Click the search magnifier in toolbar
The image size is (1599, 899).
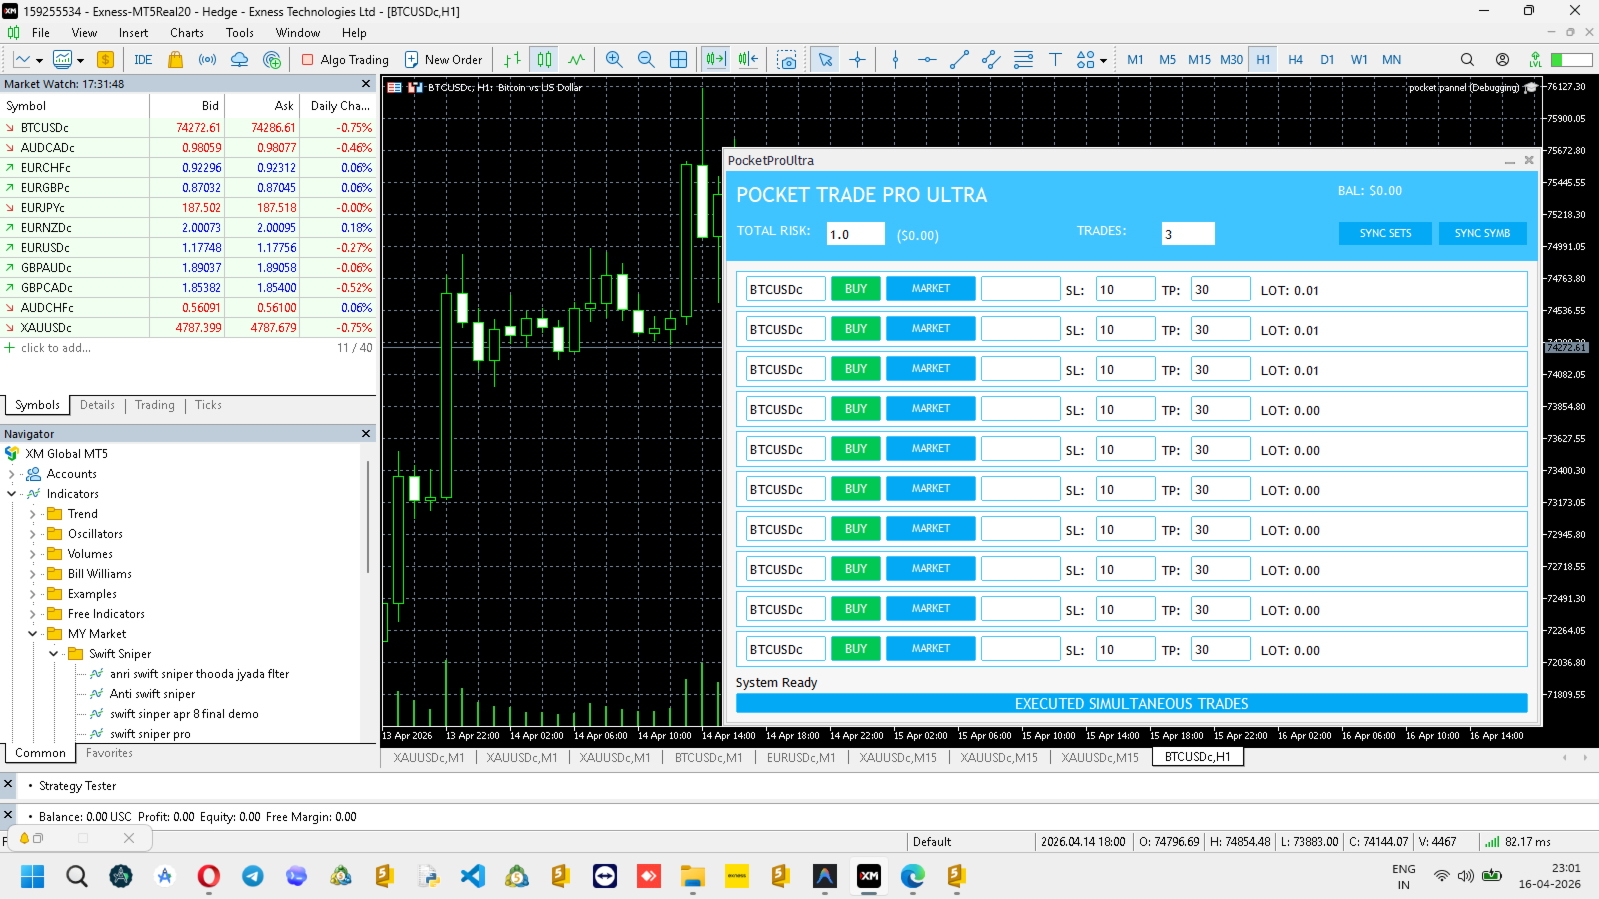[x=1467, y=60]
